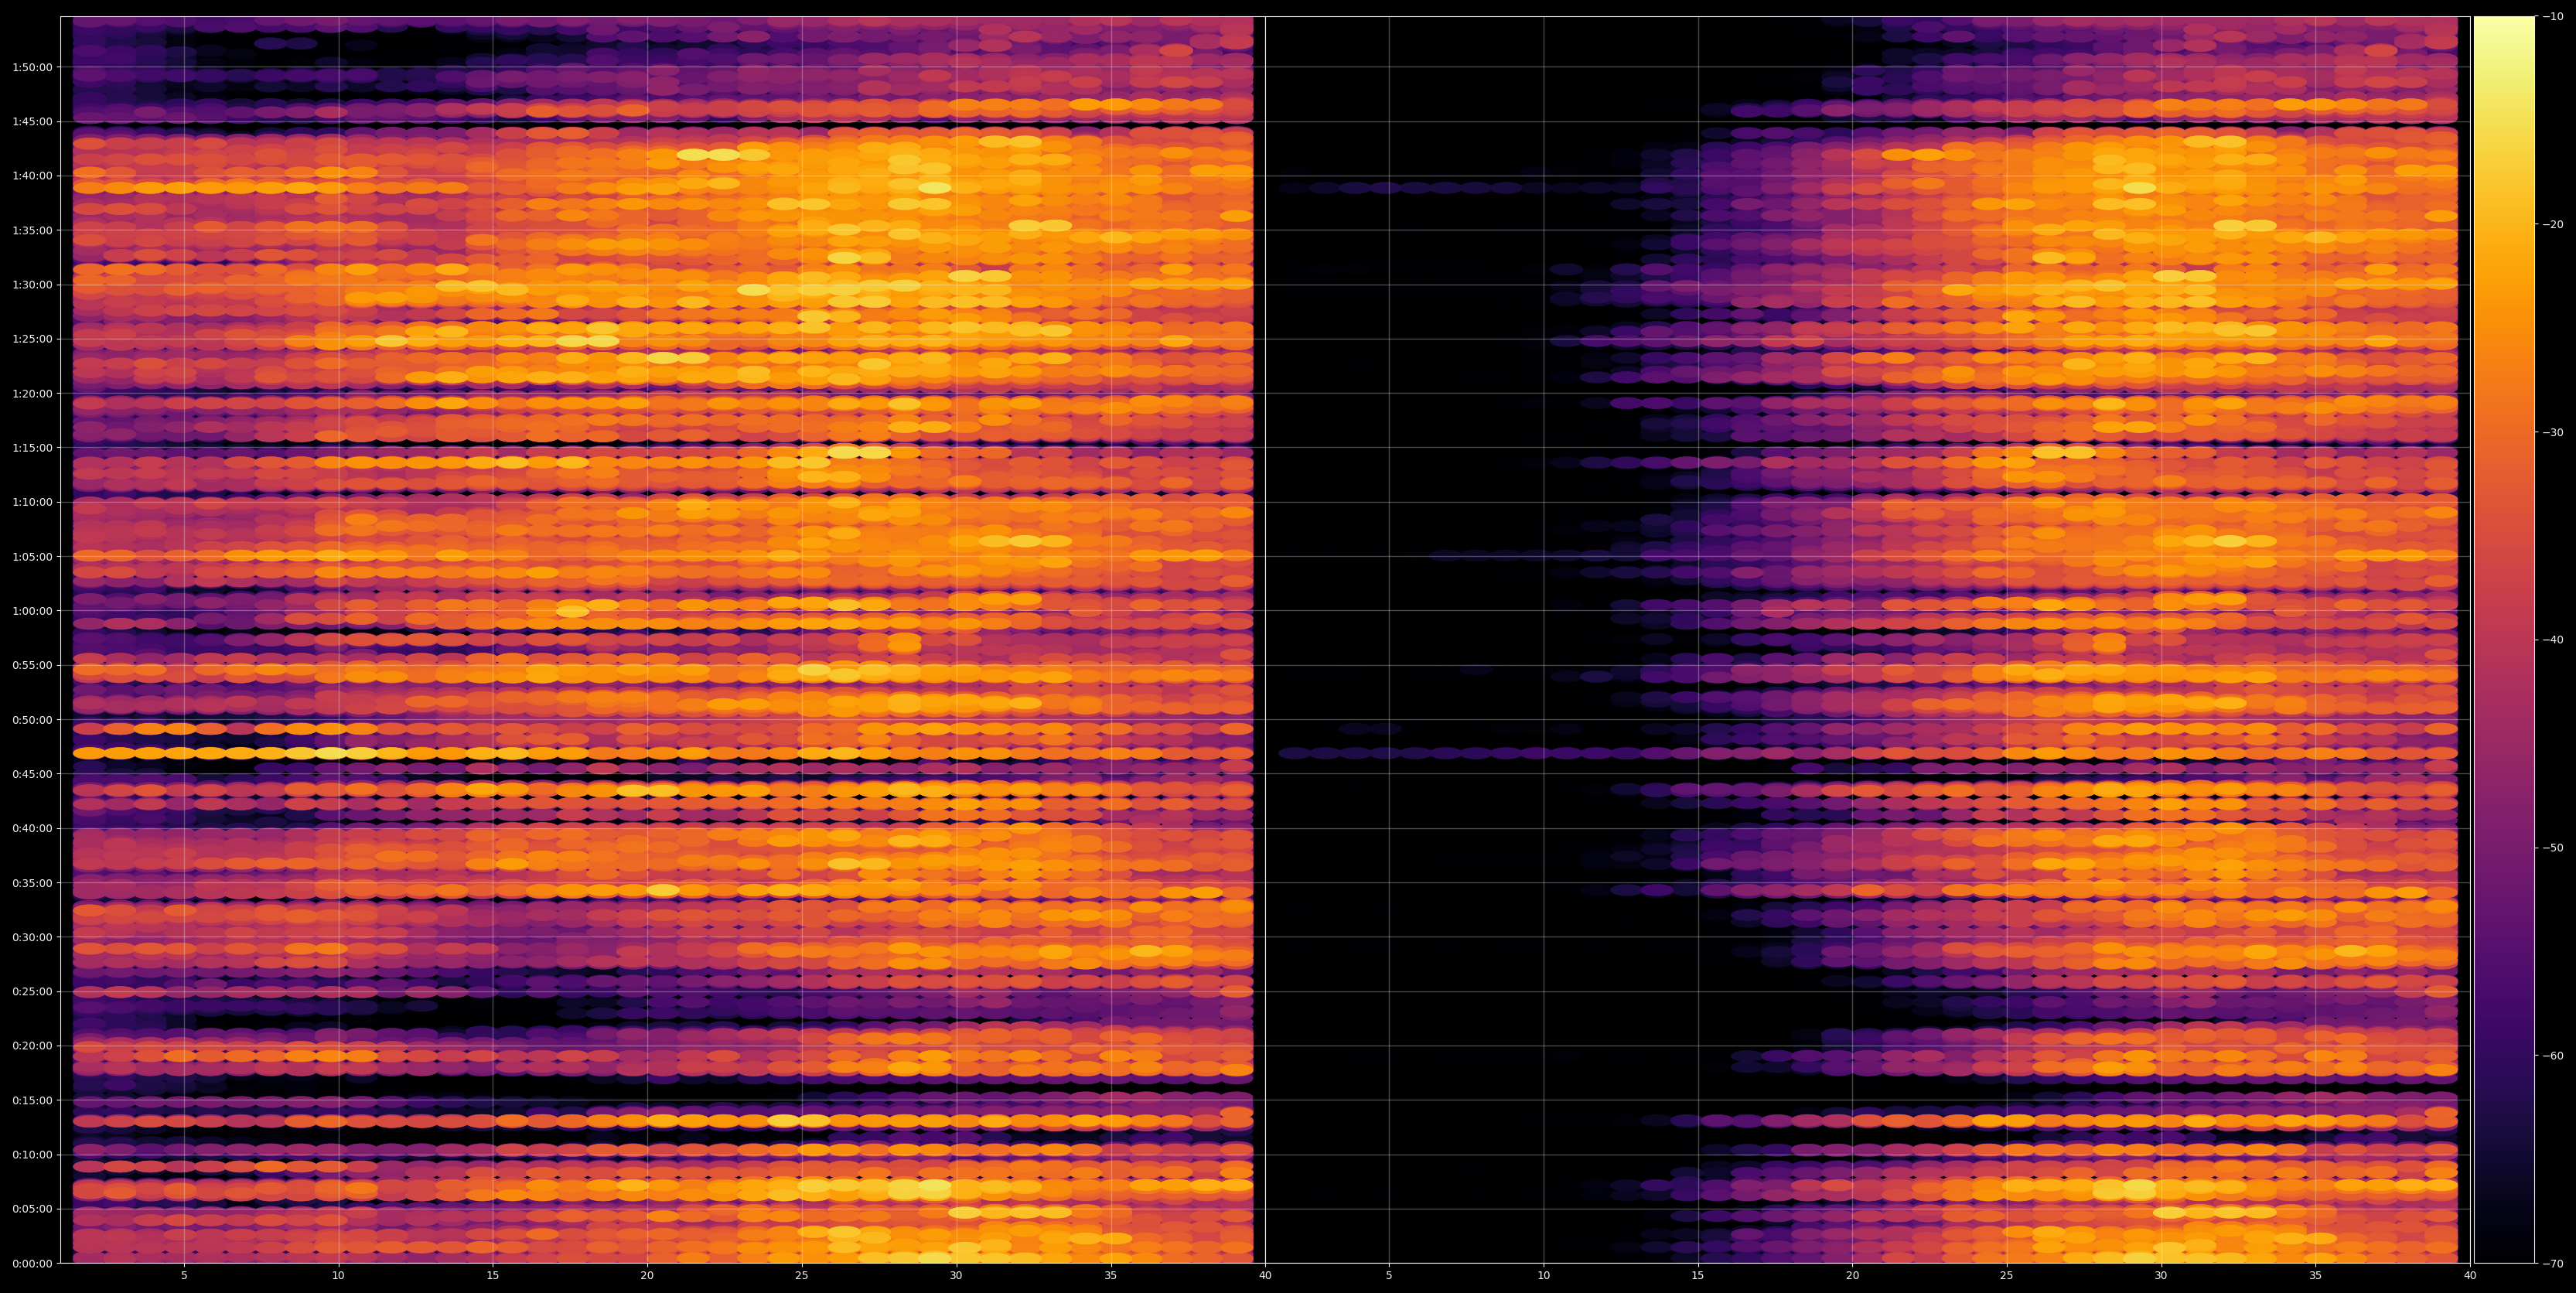
Task: Click the 0:35:00 y-axis tick label
Action: (32, 883)
